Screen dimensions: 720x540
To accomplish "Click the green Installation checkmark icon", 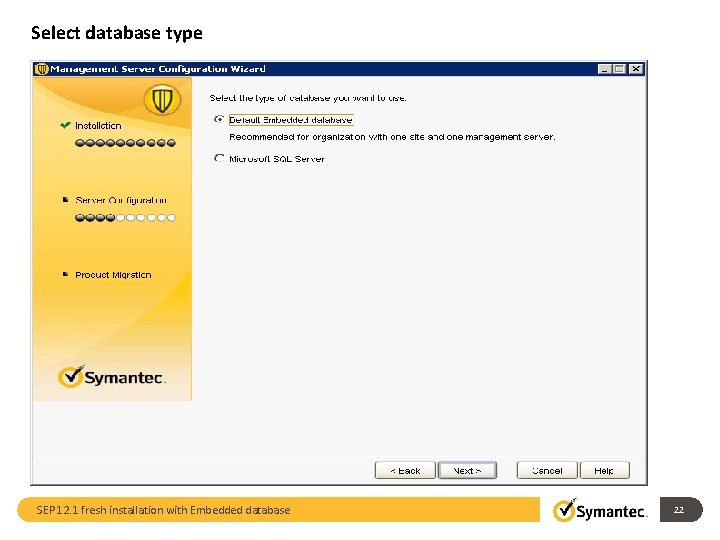I will [x=65, y=125].
